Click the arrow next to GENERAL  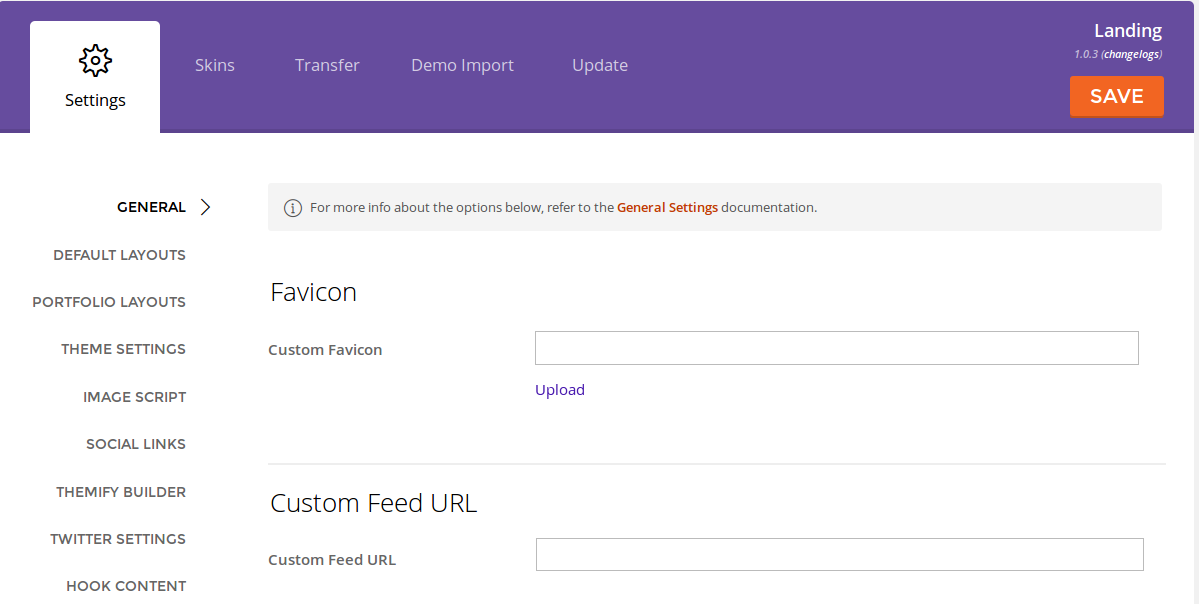coord(205,207)
